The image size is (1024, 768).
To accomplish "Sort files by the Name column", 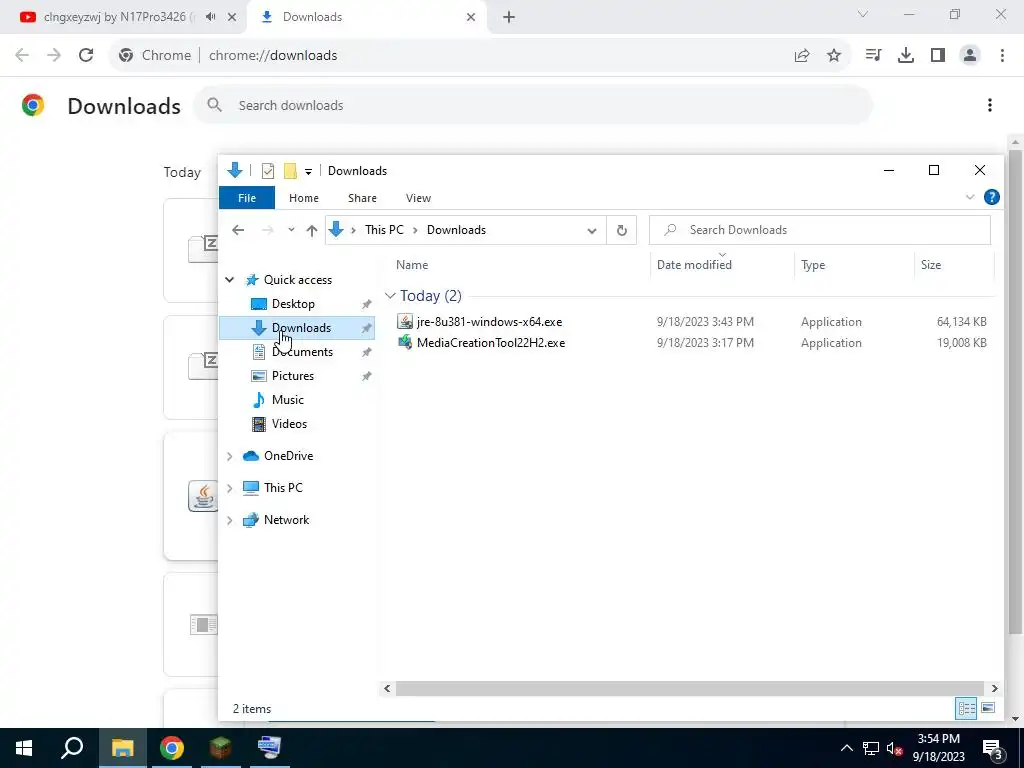I will 412,265.
